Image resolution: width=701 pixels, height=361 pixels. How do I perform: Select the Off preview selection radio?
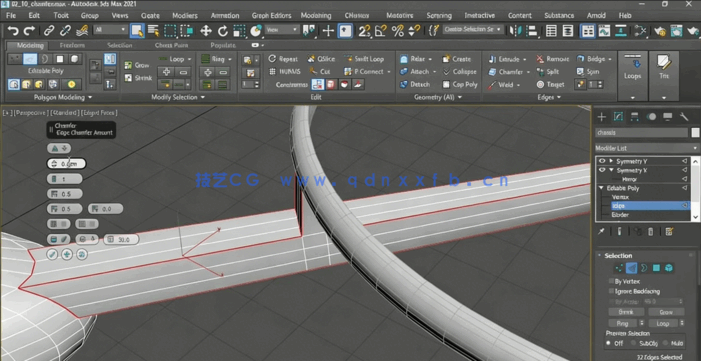(608, 343)
